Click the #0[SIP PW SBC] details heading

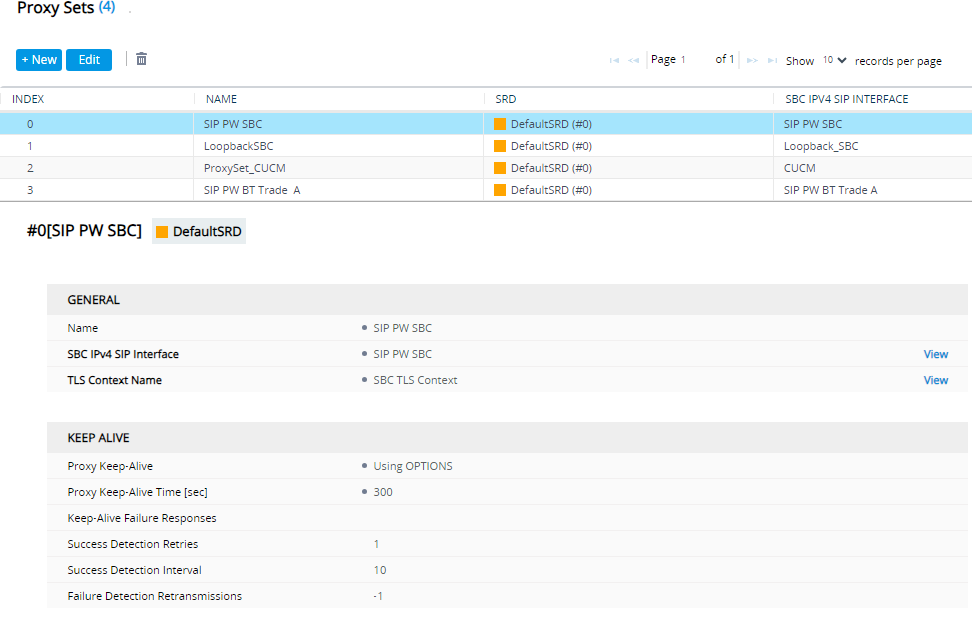click(x=84, y=231)
